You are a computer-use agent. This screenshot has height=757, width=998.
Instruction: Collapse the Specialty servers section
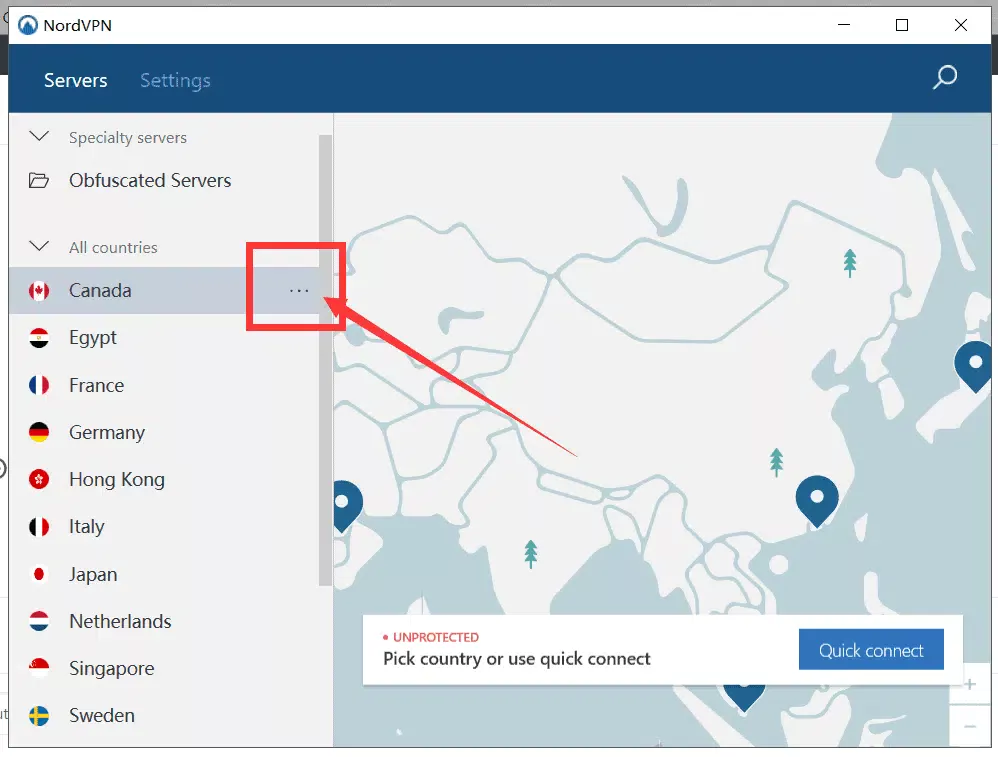(40, 137)
